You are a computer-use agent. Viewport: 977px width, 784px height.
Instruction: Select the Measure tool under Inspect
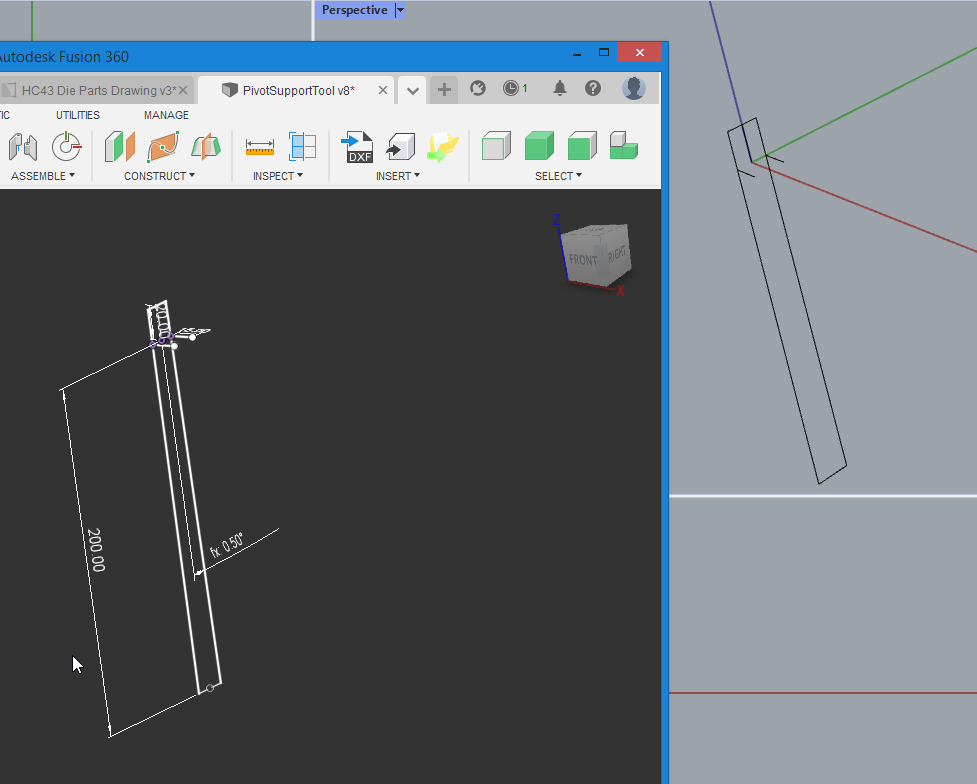[260, 146]
